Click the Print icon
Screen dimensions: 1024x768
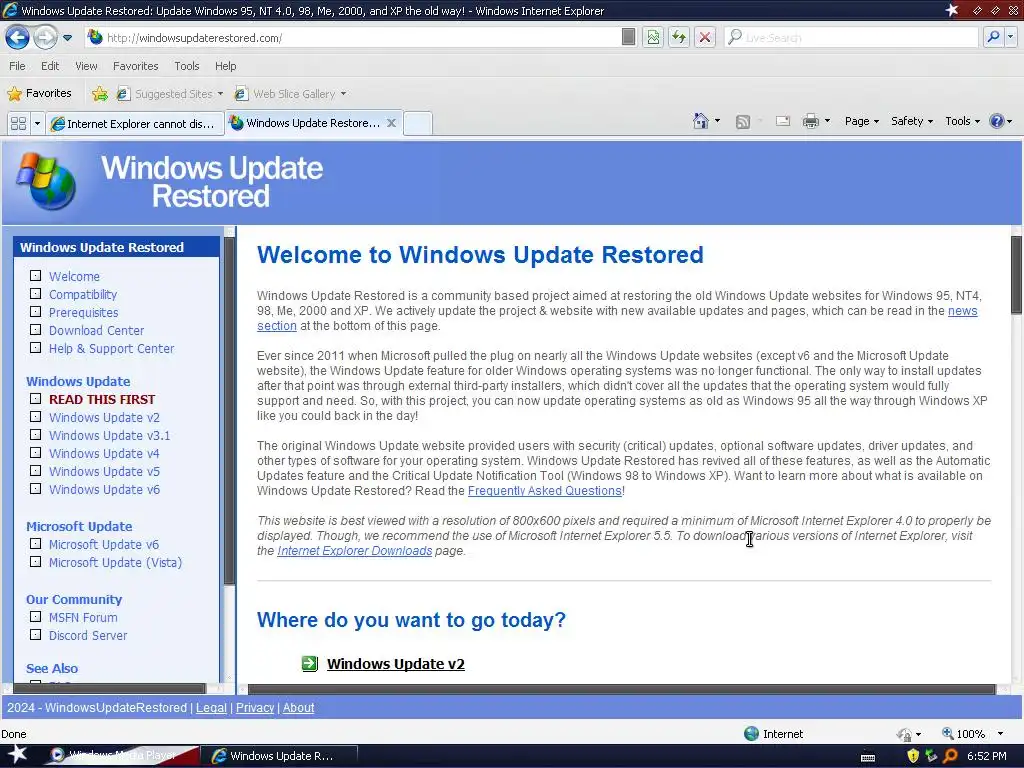pyautogui.click(x=810, y=121)
